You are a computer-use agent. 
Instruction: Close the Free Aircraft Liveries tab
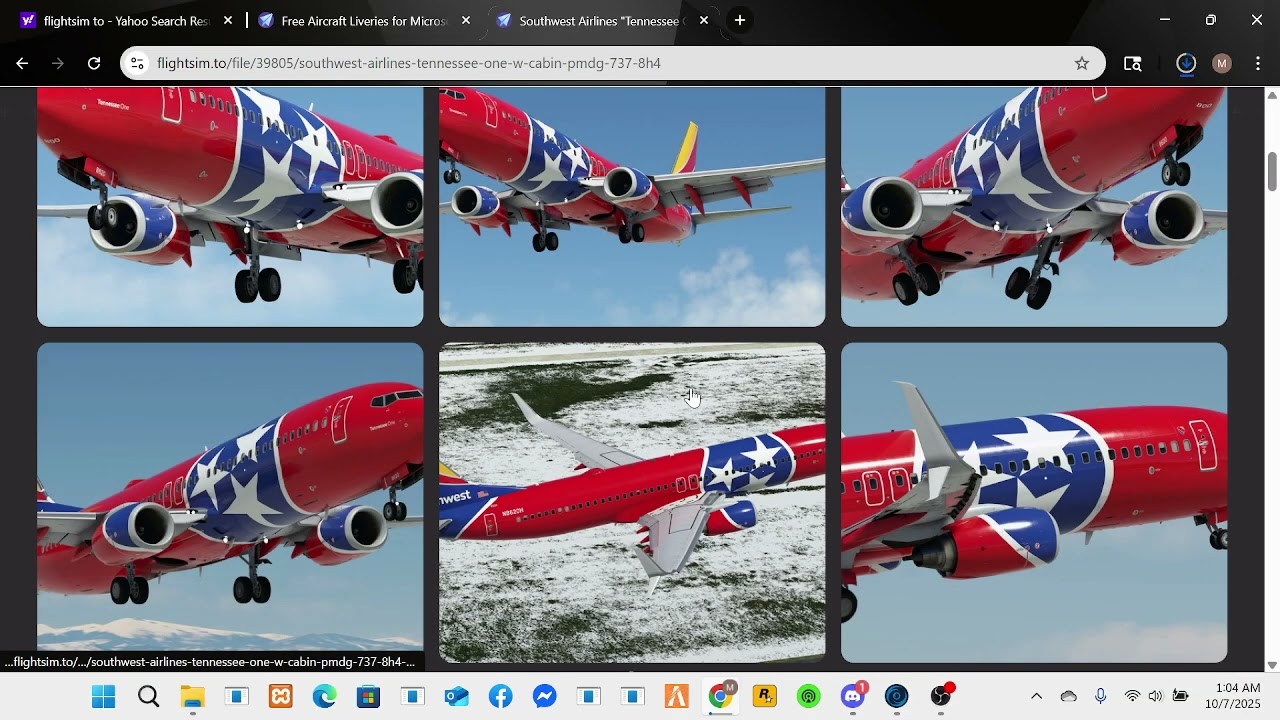click(466, 20)
